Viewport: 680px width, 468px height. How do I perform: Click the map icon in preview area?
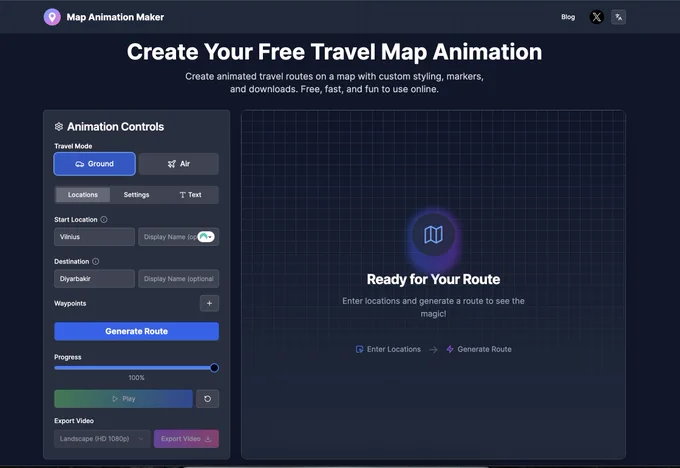click(x=433, y=235)
